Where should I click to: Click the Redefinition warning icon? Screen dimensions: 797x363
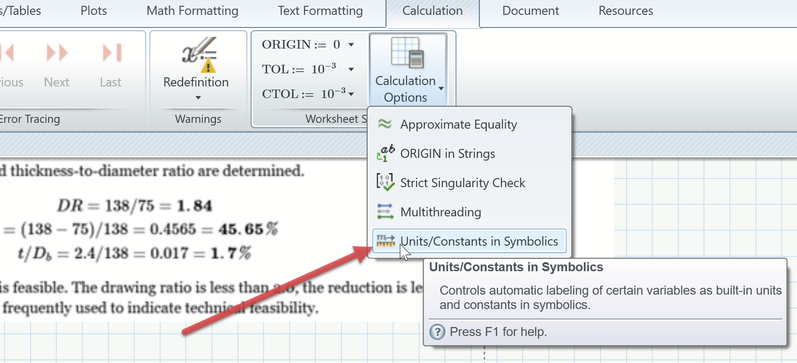pos(199,53)
